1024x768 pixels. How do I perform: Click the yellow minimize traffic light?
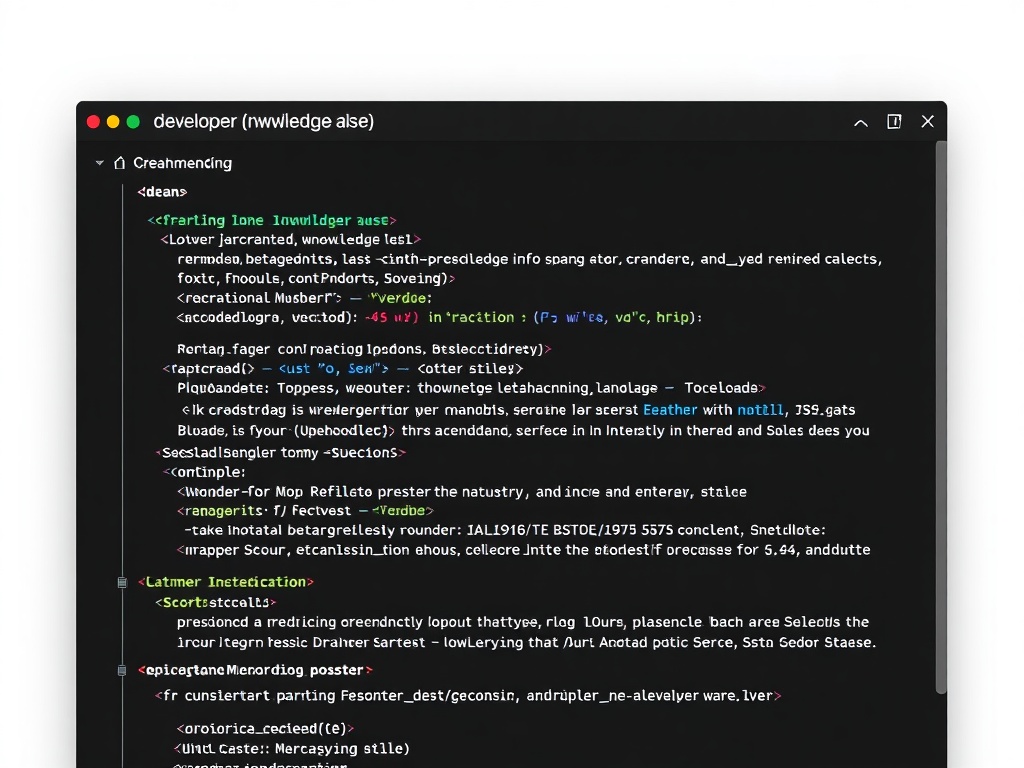[x=113, y=120]
